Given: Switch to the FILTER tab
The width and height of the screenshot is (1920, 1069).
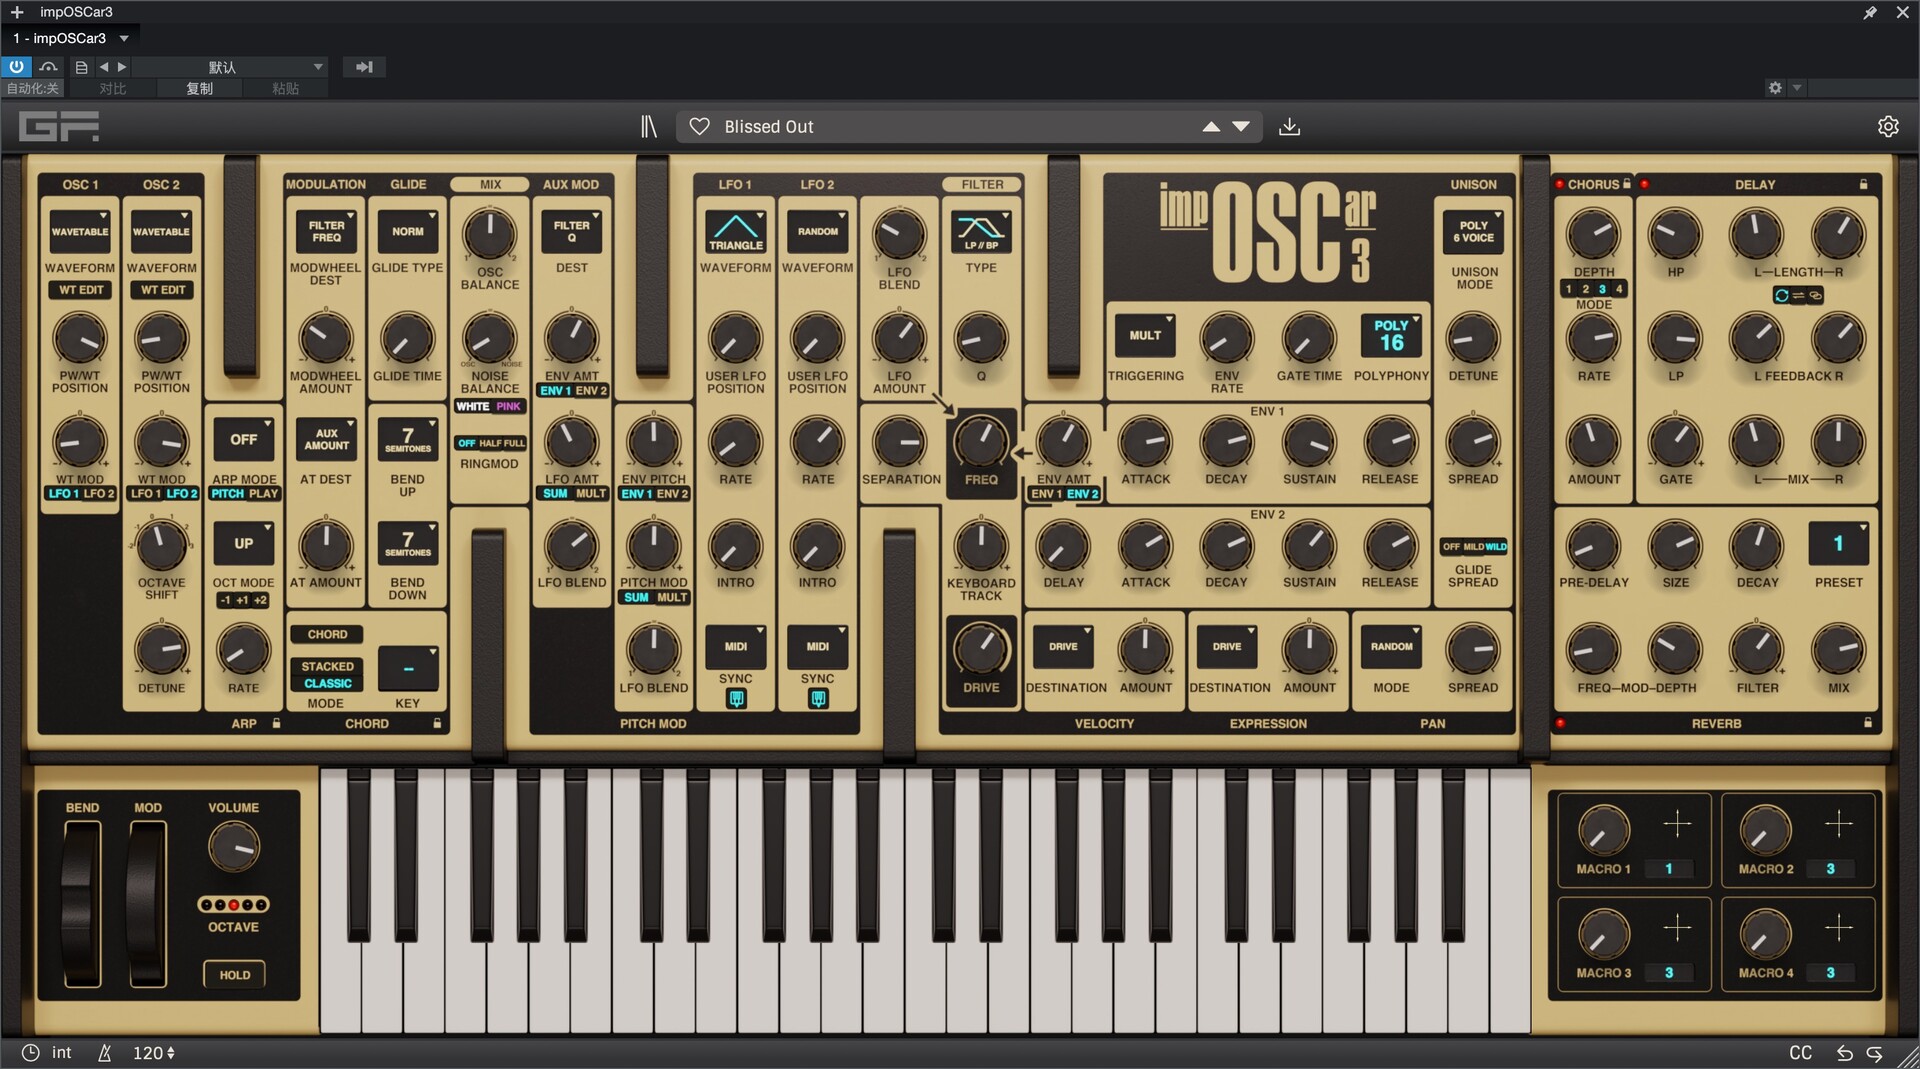Looking at the screenshot, I should coord(981,184).
